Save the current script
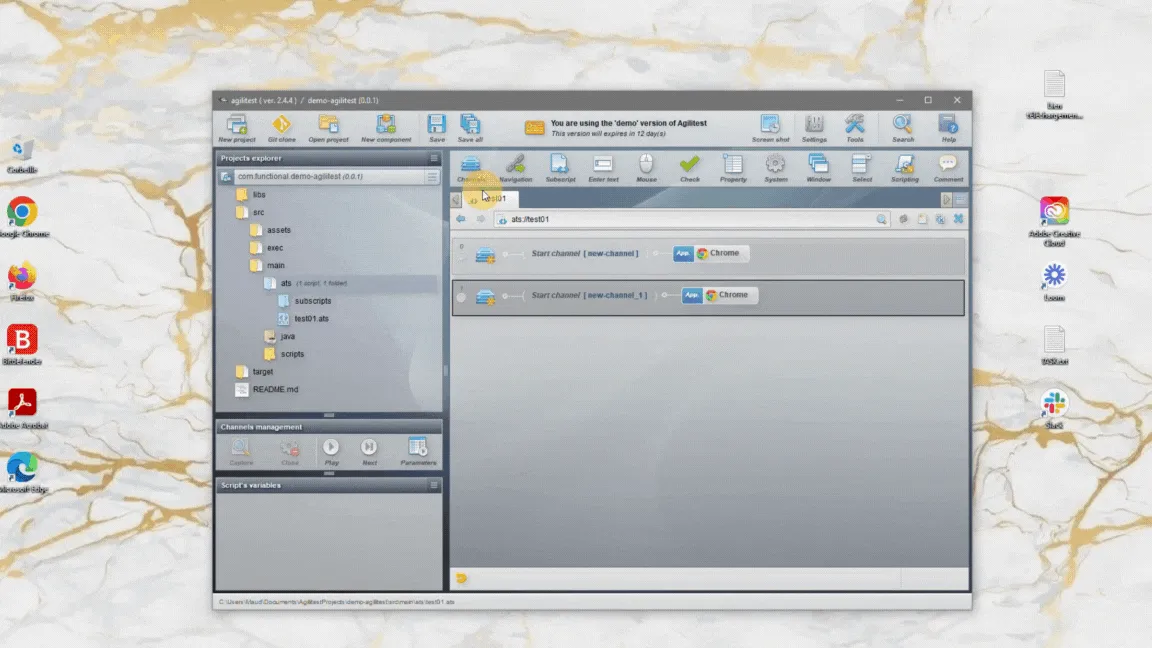The image size is (1152, 648). (436, 128)
